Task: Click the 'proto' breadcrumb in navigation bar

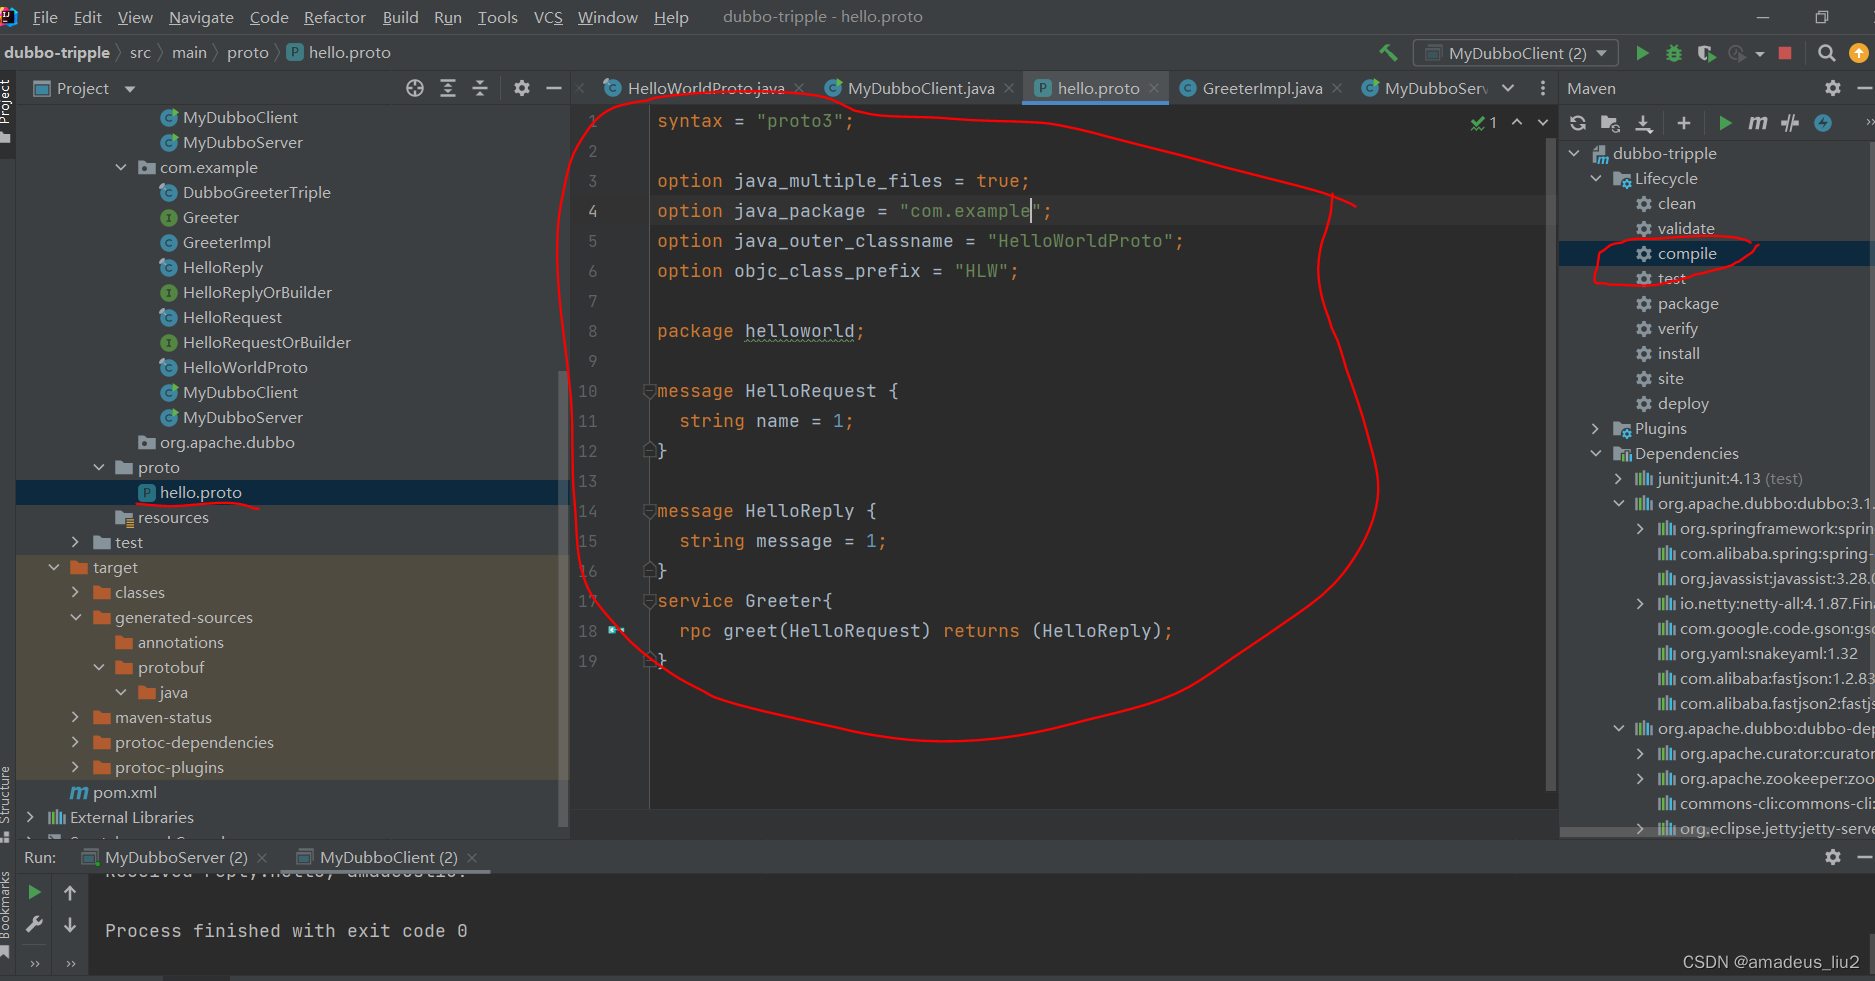Action: (x=247, y=53)
